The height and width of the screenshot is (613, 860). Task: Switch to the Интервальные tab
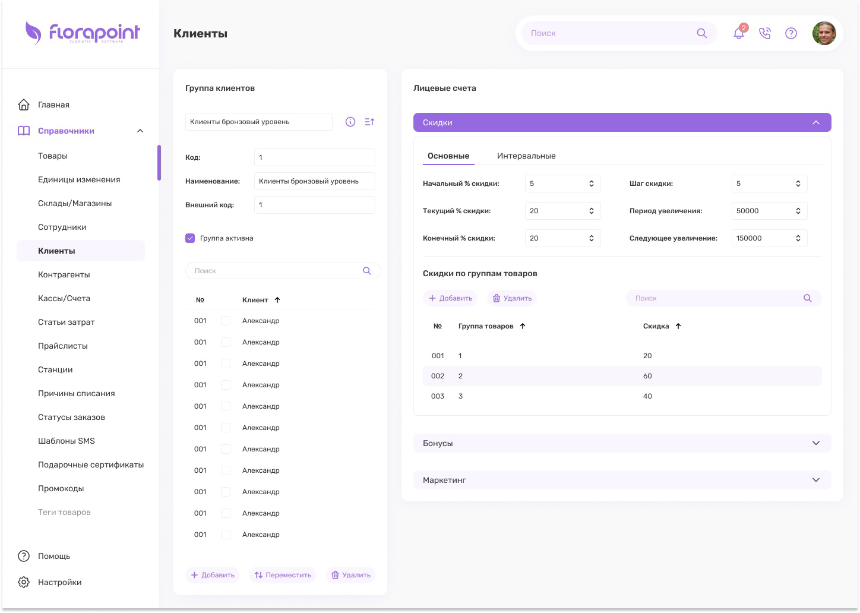(x=526, y=156)
